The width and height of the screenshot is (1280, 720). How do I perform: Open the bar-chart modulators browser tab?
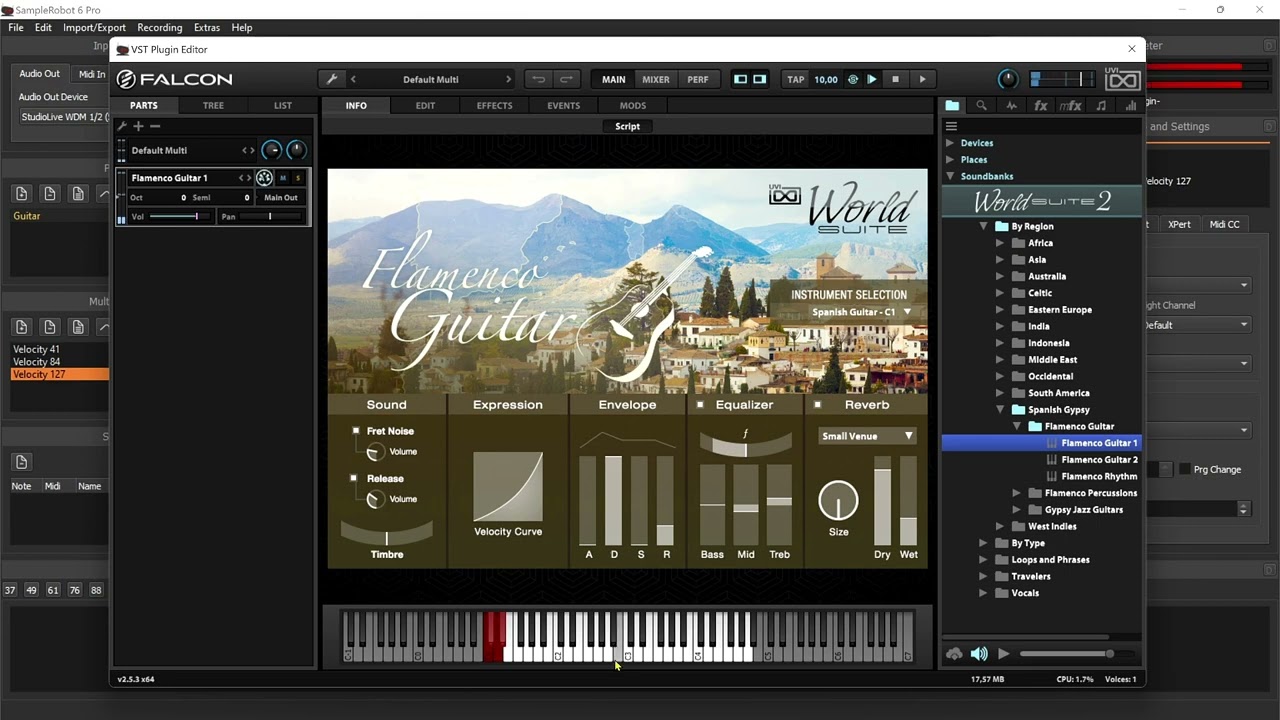point(1131,105)
